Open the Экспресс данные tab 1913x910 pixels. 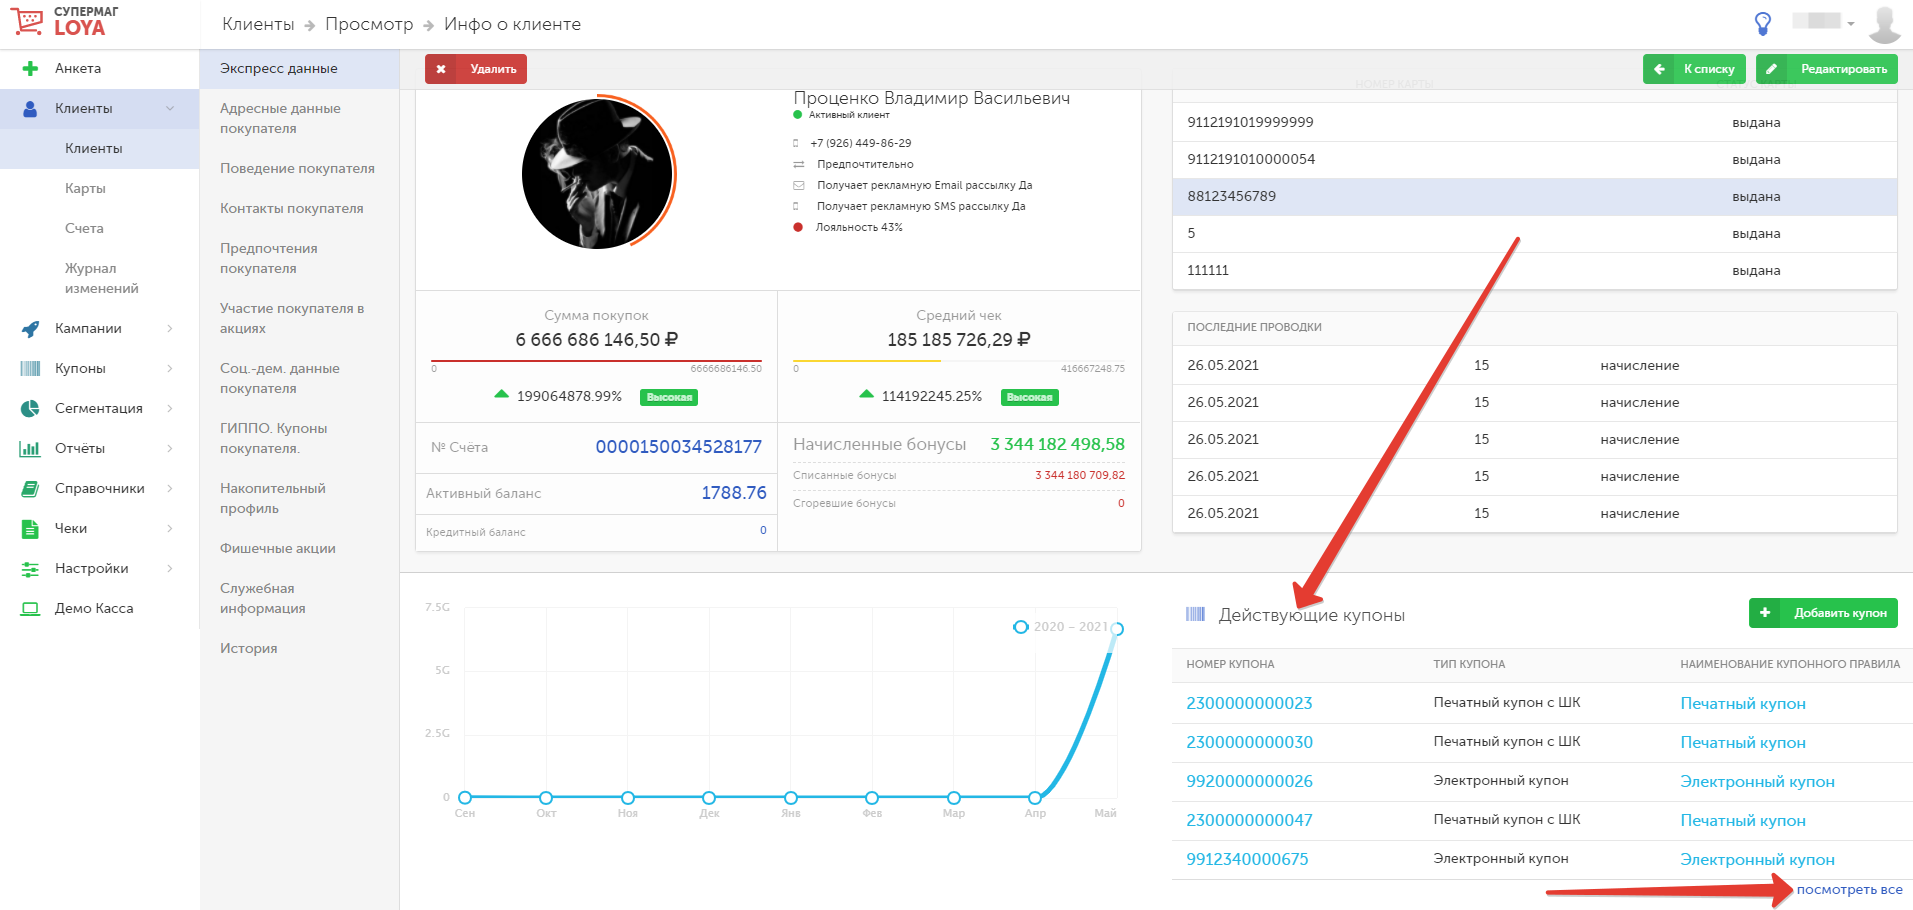pyautogui.click(x=299, y=69)
